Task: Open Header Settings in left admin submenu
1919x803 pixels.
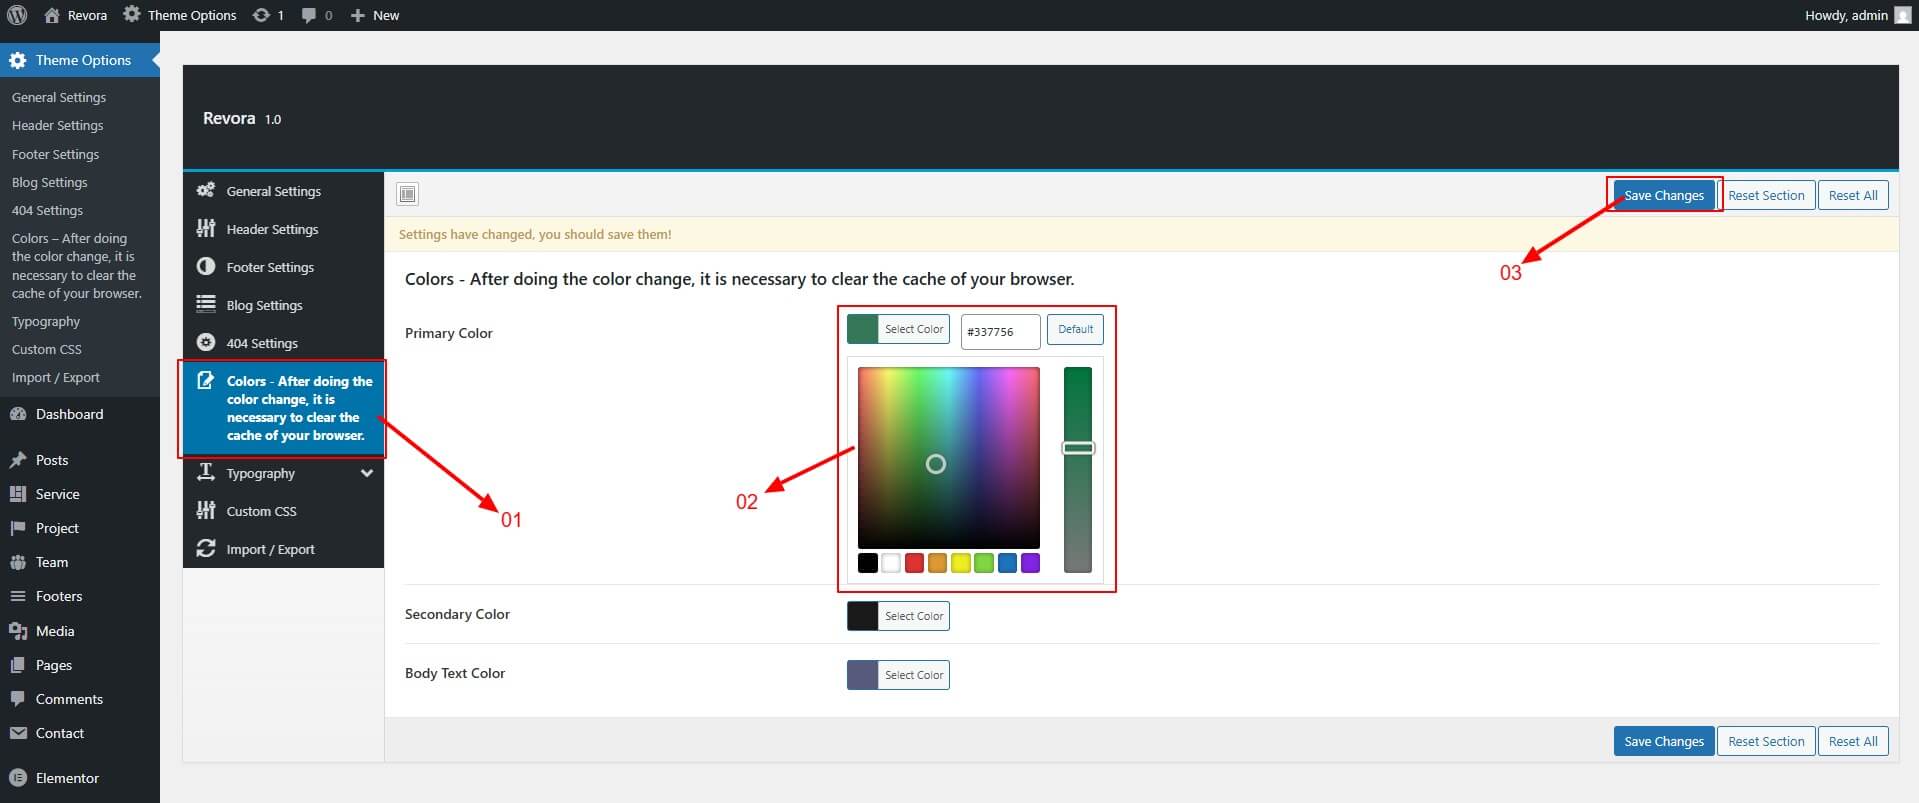Action: coord(58,125)
